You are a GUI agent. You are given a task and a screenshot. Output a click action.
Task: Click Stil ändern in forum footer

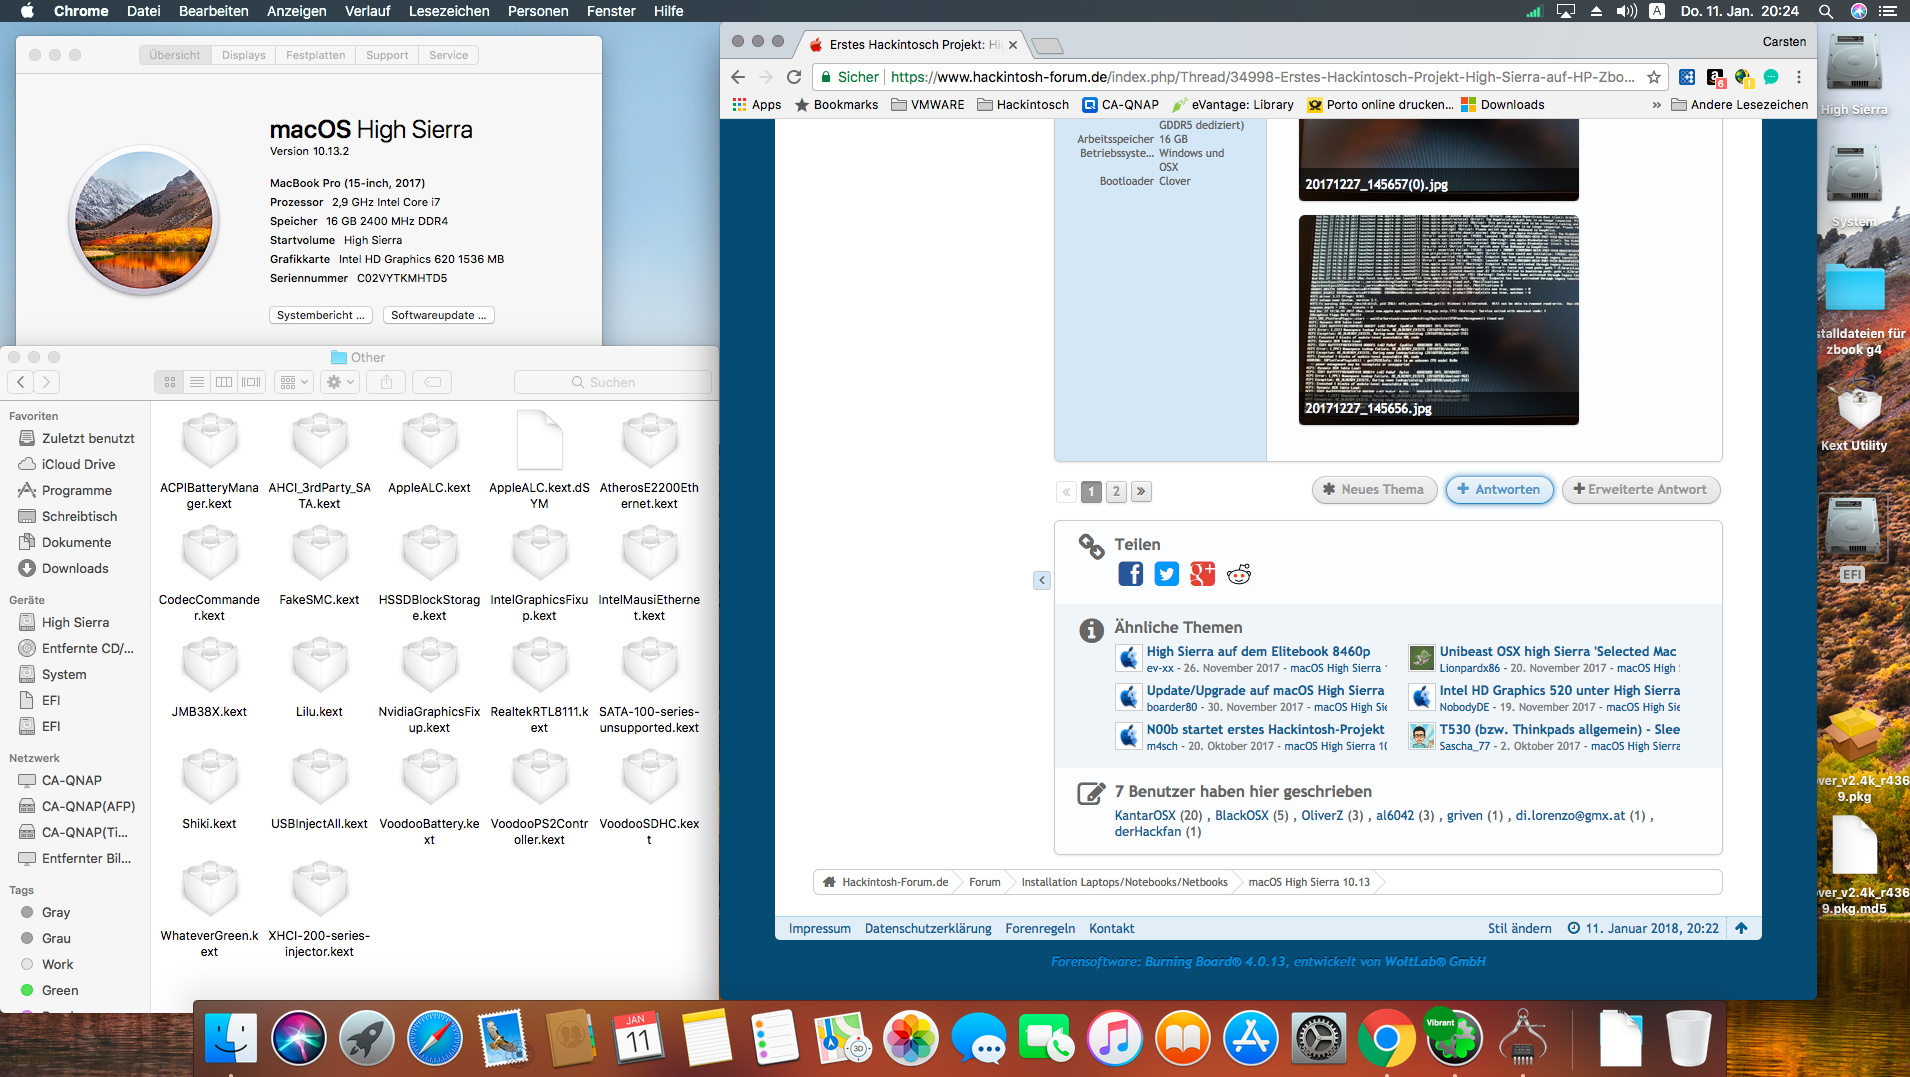pos(1519,928)
